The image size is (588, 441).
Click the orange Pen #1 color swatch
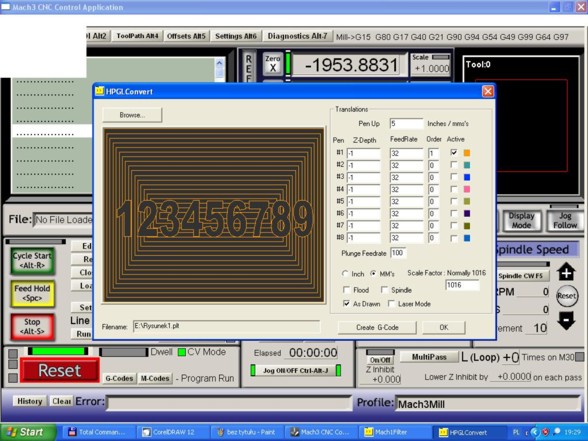pyautogui.click(x=467, y=153)
